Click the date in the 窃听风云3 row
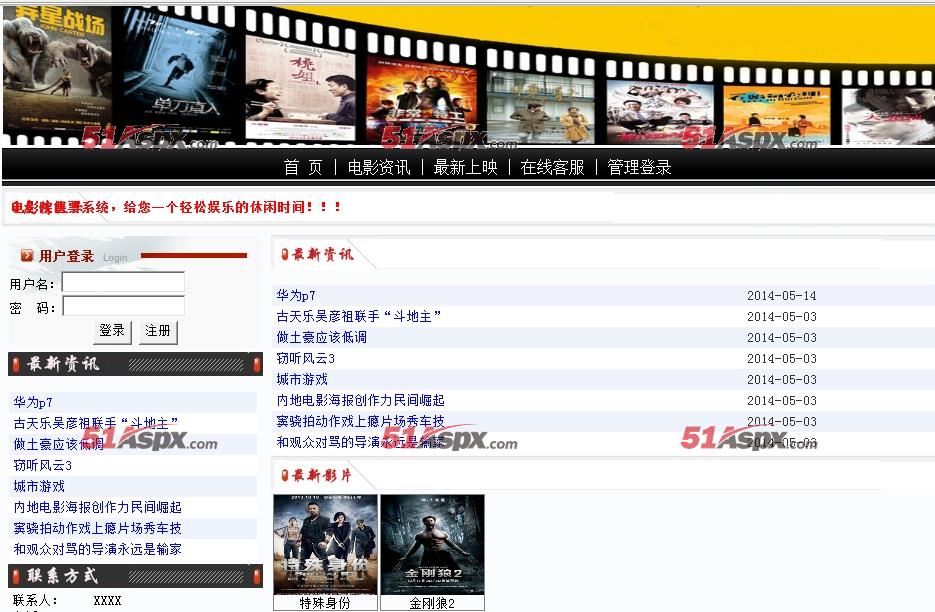This screenshot has width=935, height=612. tap(782, 358)
